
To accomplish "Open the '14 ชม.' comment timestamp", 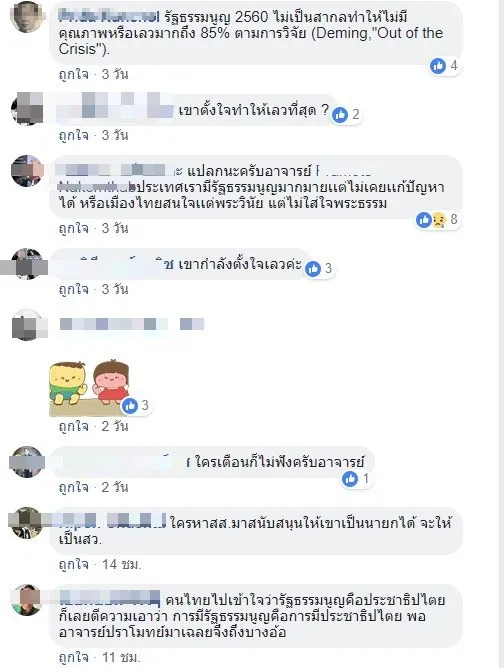I will coord(121,565).
